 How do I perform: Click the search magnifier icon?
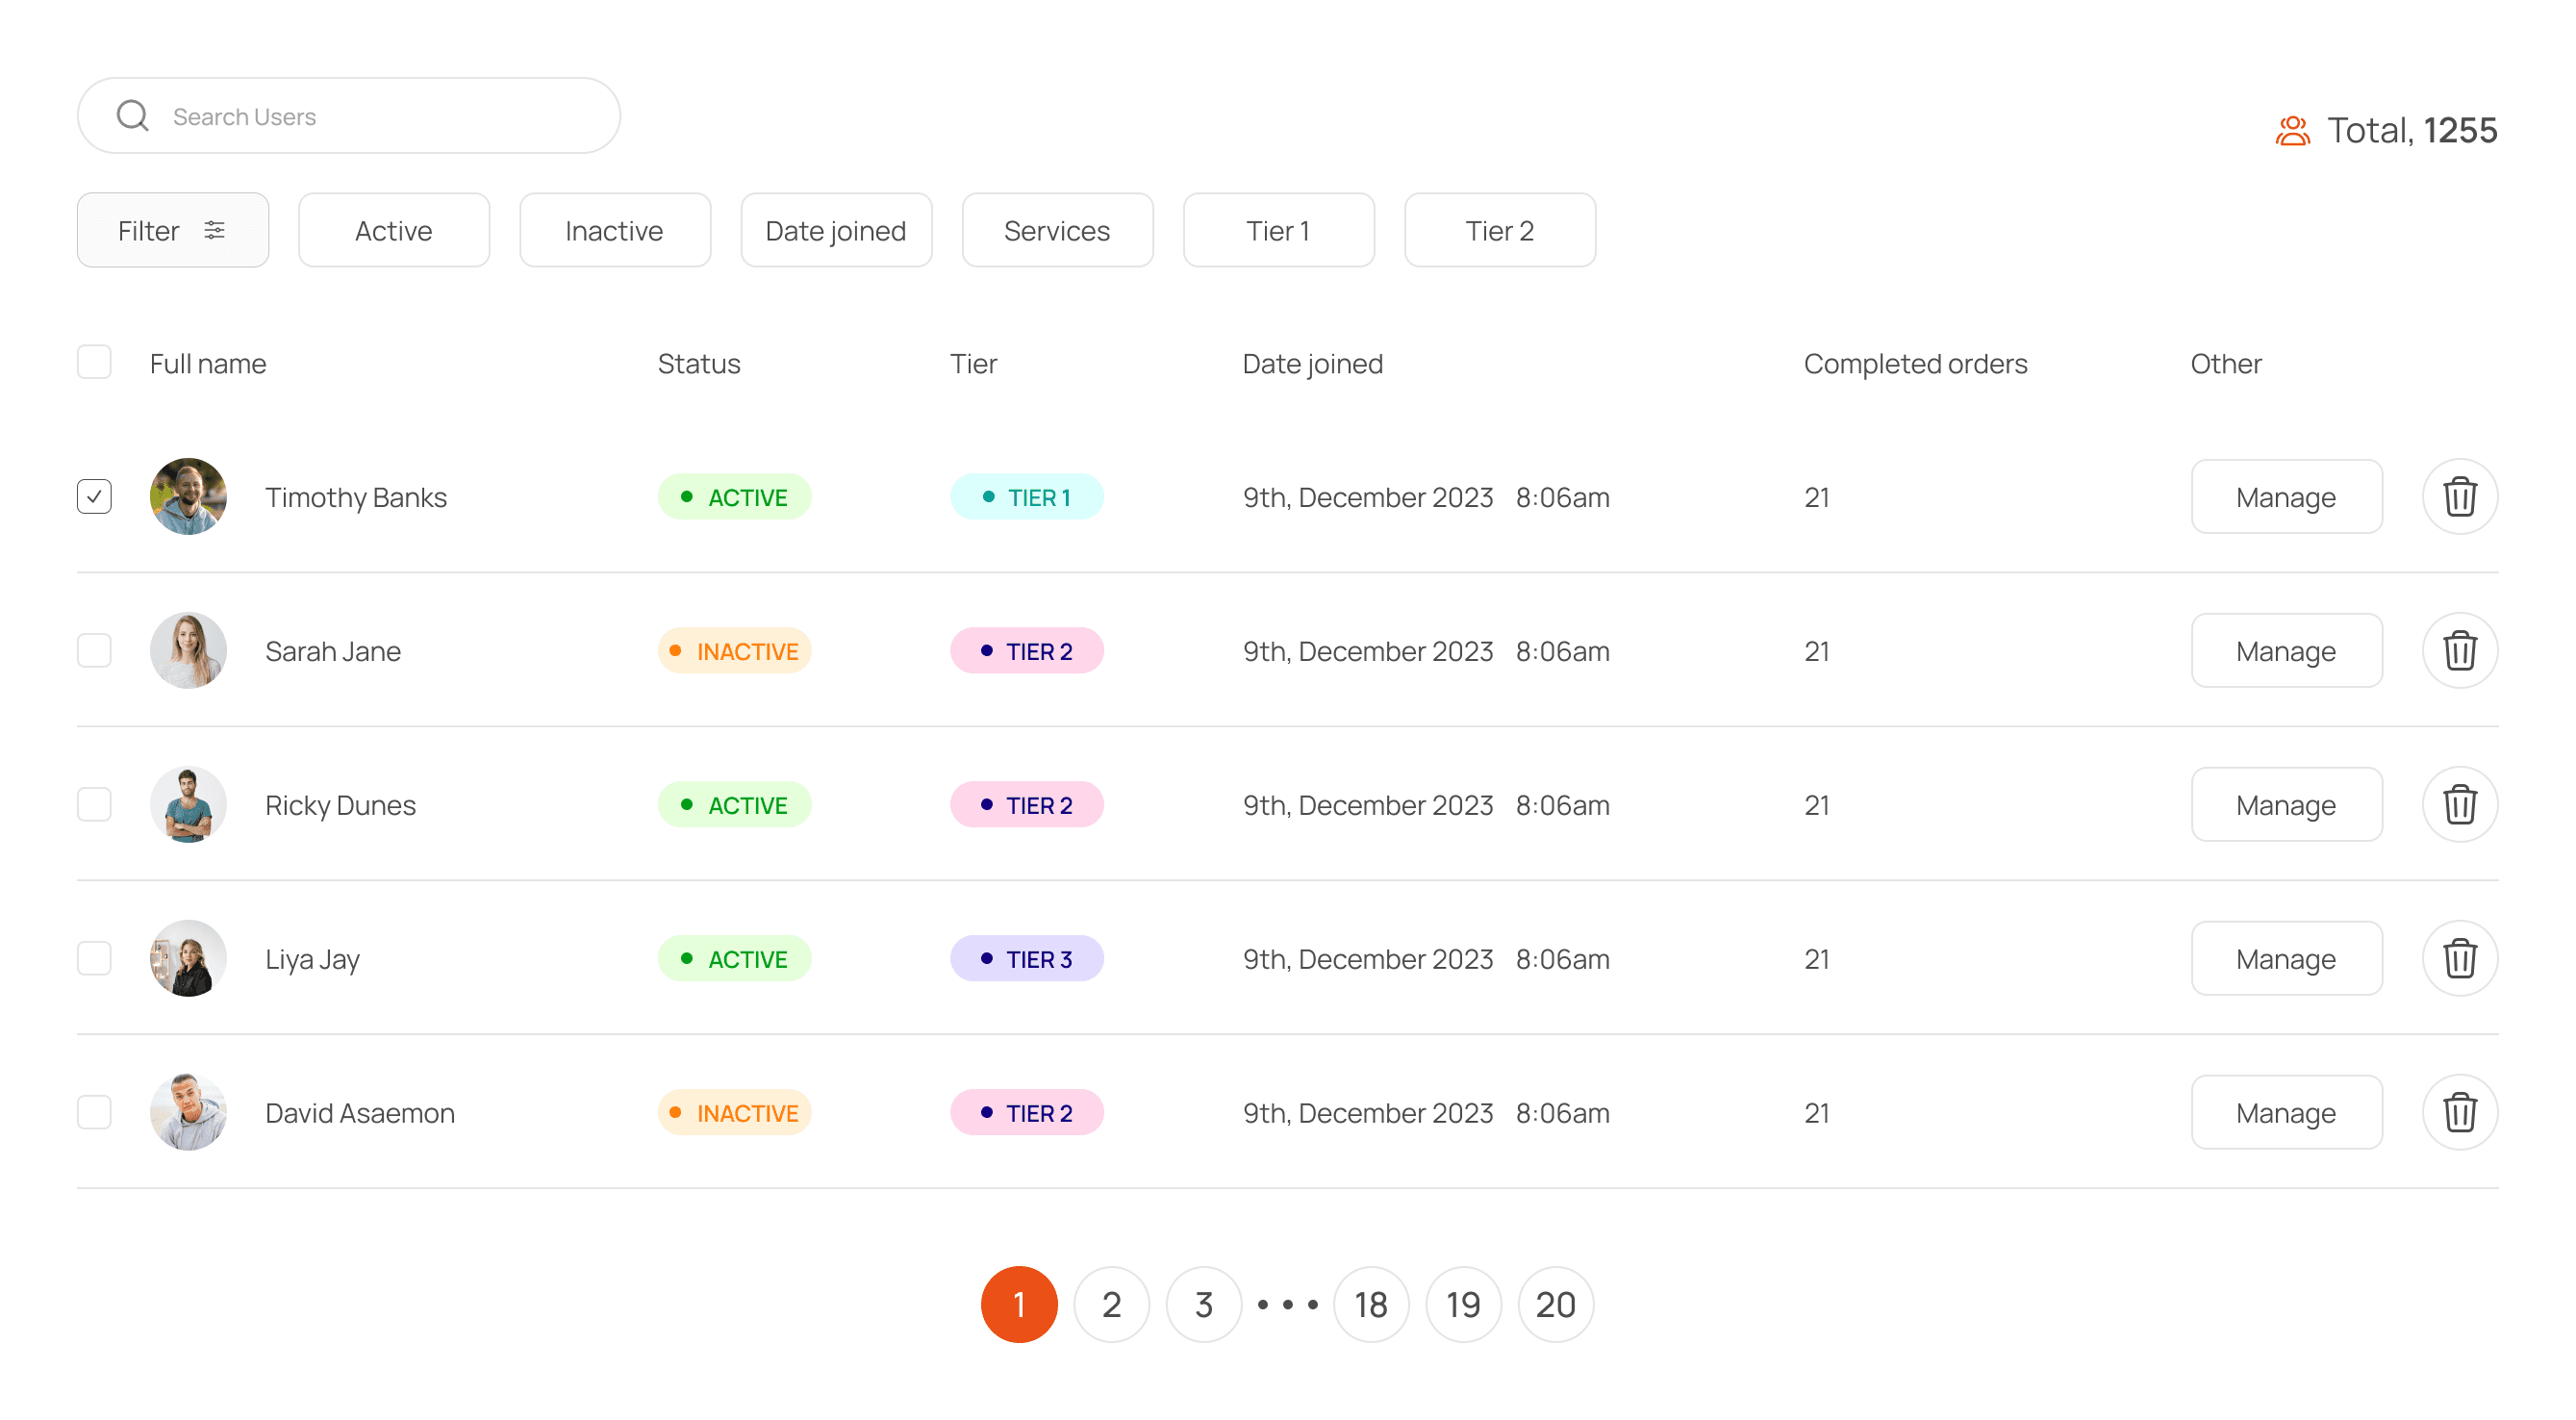tap(132, 116)
